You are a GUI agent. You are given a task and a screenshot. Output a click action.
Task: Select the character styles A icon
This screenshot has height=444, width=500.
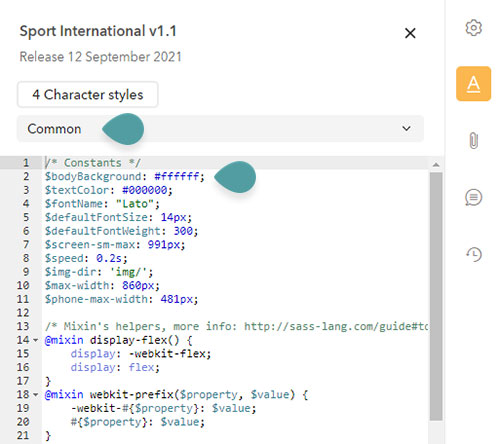click(x=473, y=84)
